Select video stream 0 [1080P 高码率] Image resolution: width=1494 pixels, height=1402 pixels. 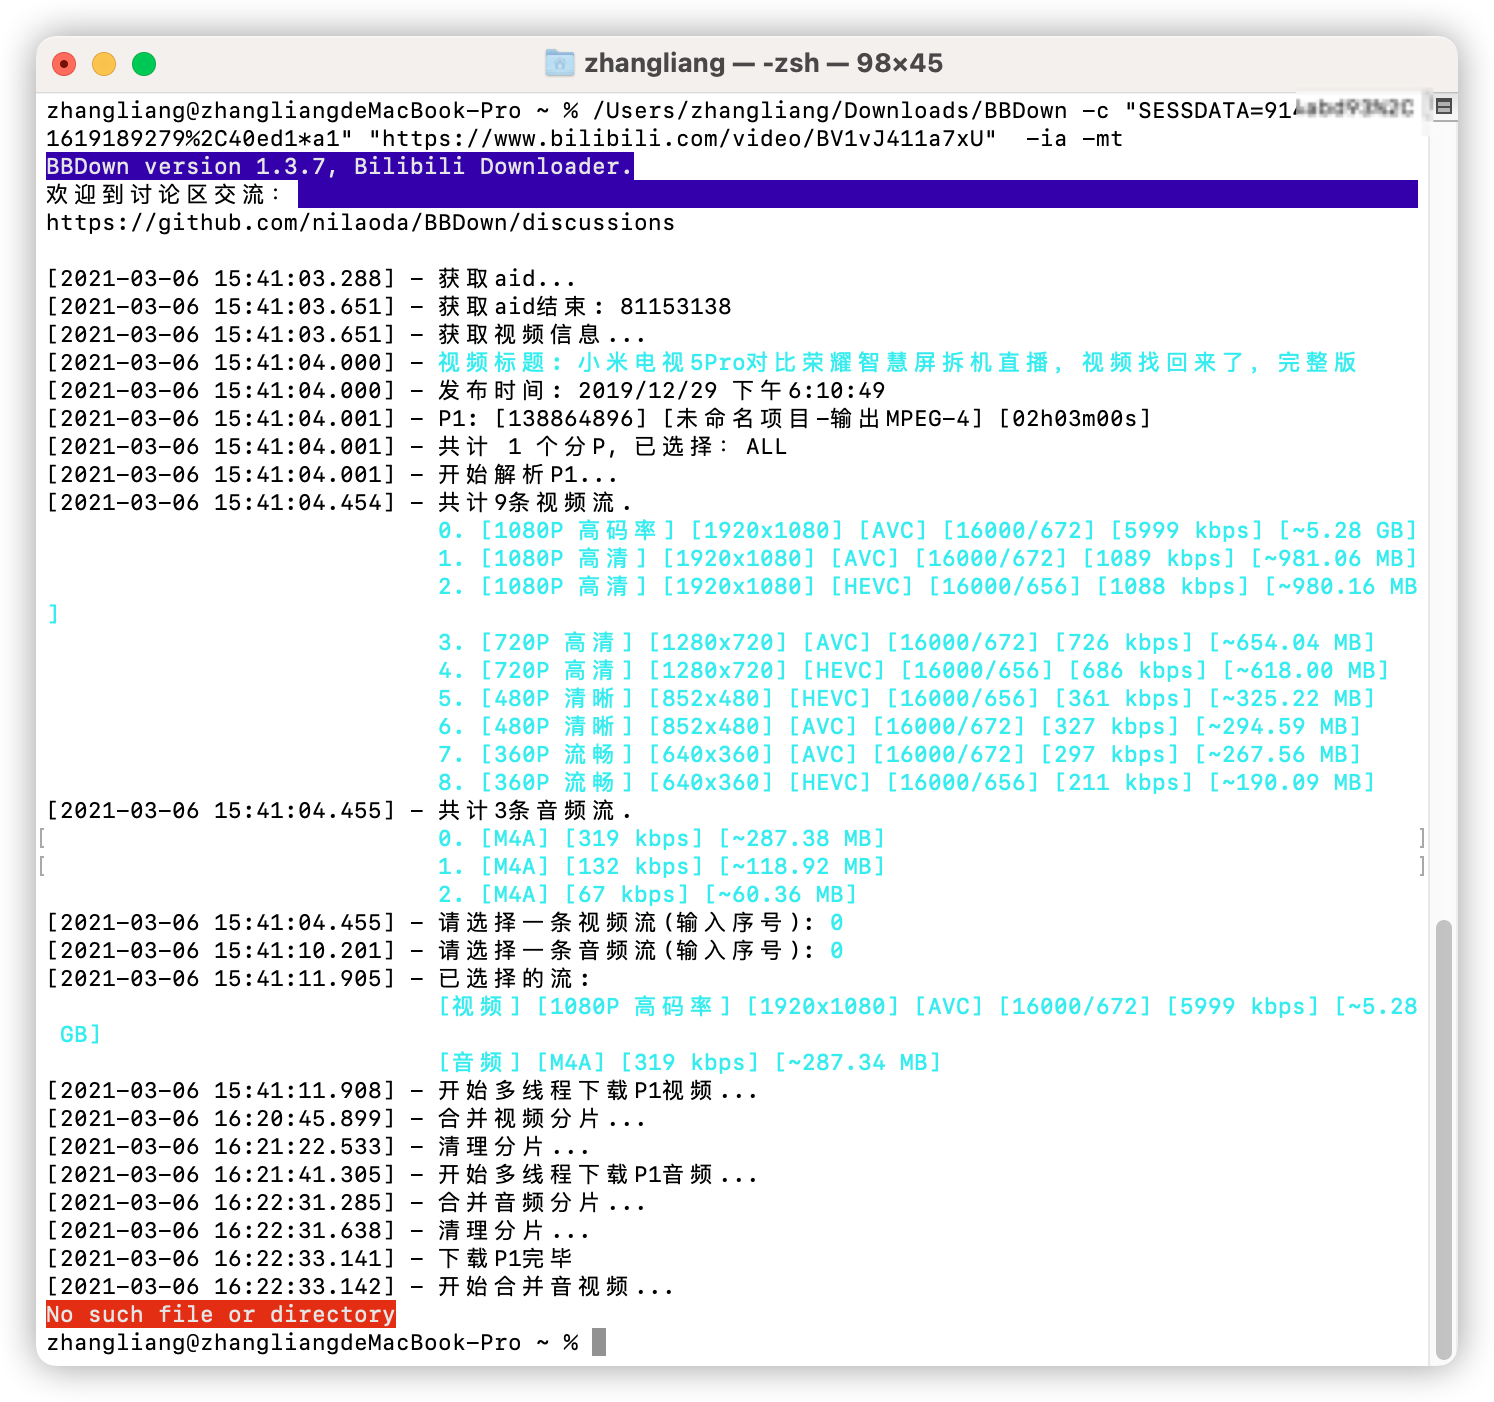pos(925,530)
